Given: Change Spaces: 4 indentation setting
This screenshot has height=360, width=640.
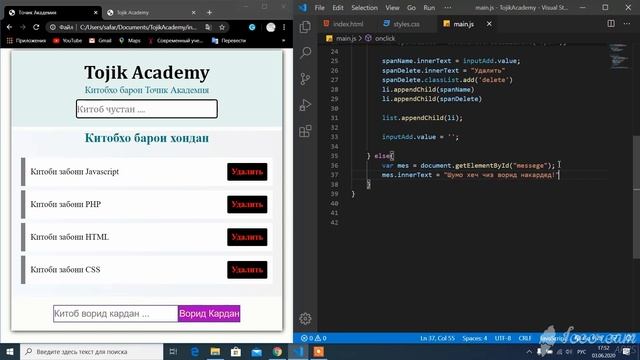Looking at the screenshot, I should pos(474,338).
